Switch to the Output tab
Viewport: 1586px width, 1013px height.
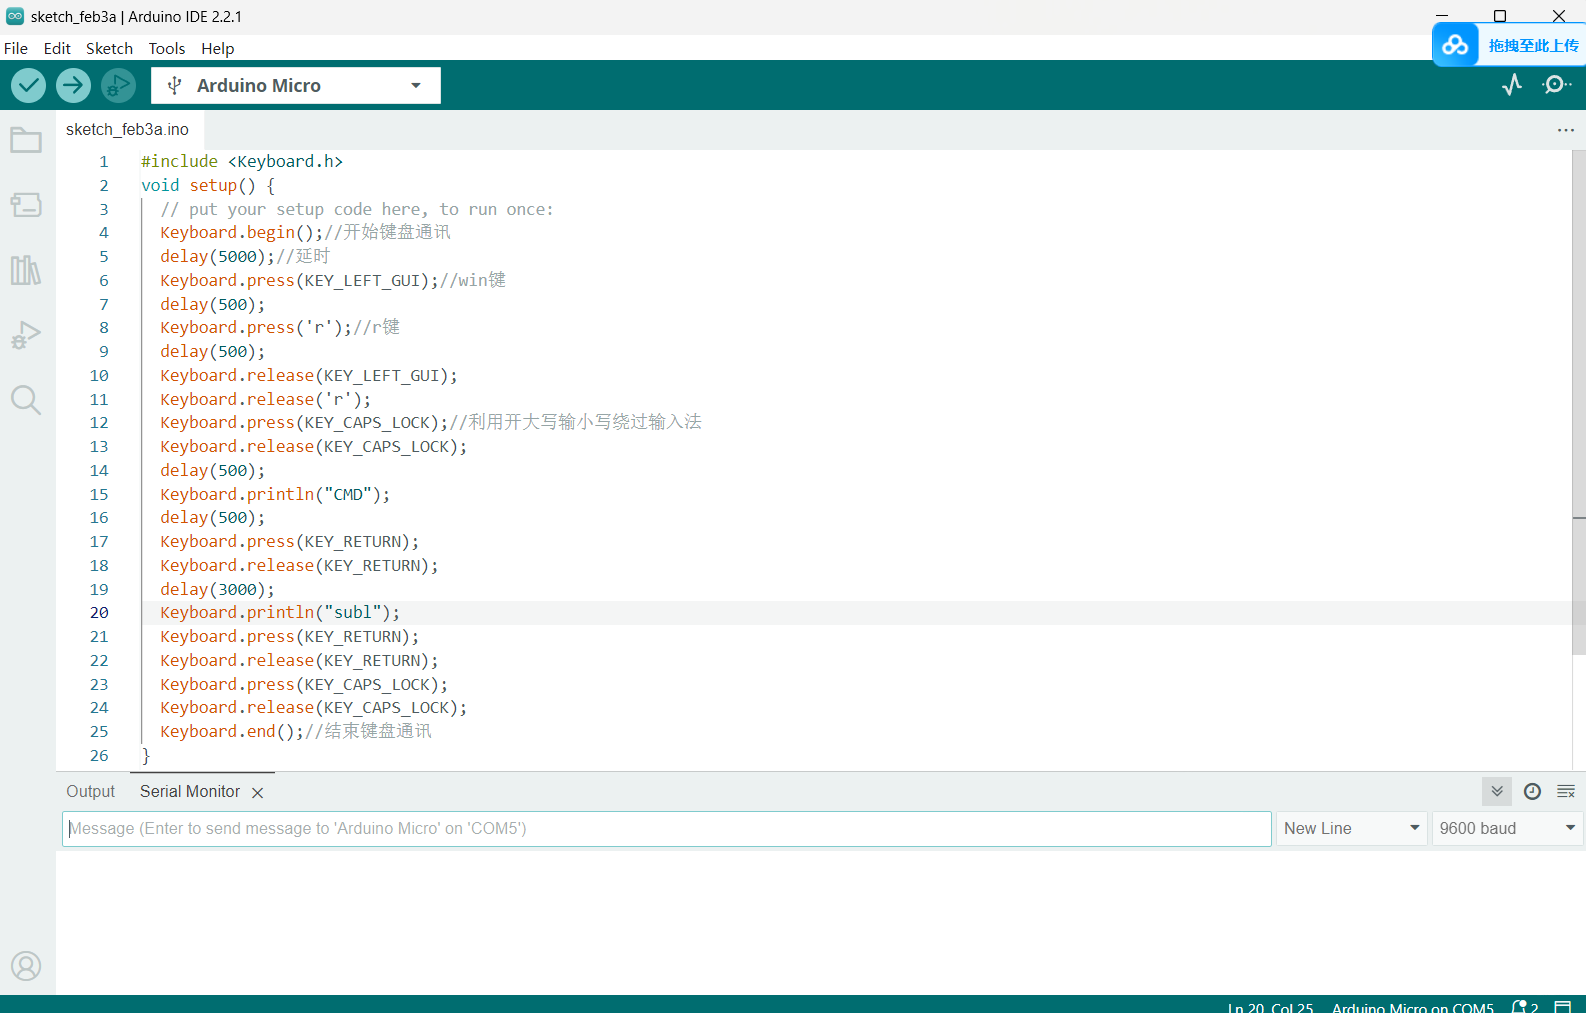[91, 792]
